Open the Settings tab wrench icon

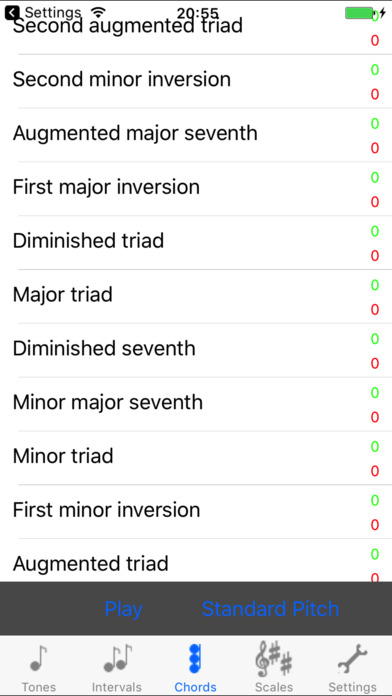[352, 659]
